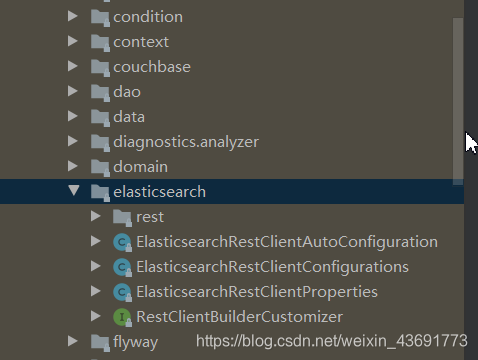
Task: Select the dao package name
Action: pyautogui.click(x=127, y=92)
